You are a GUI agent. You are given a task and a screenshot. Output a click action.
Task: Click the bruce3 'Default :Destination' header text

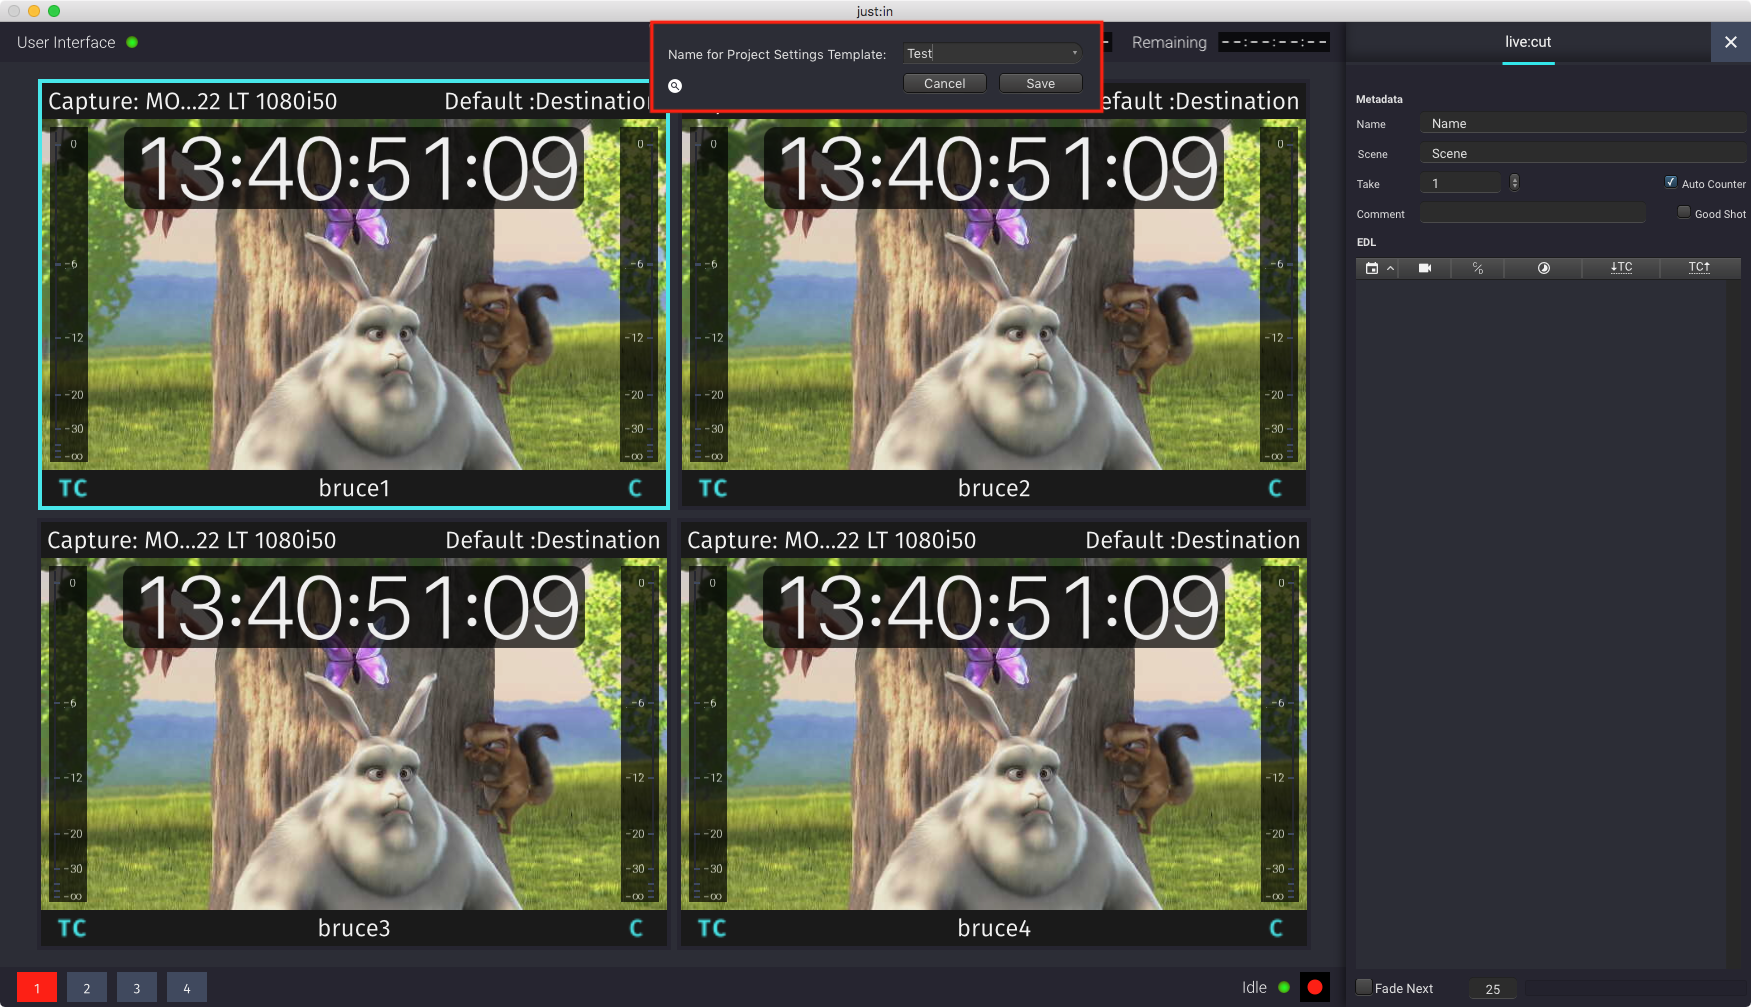(553, 540)
